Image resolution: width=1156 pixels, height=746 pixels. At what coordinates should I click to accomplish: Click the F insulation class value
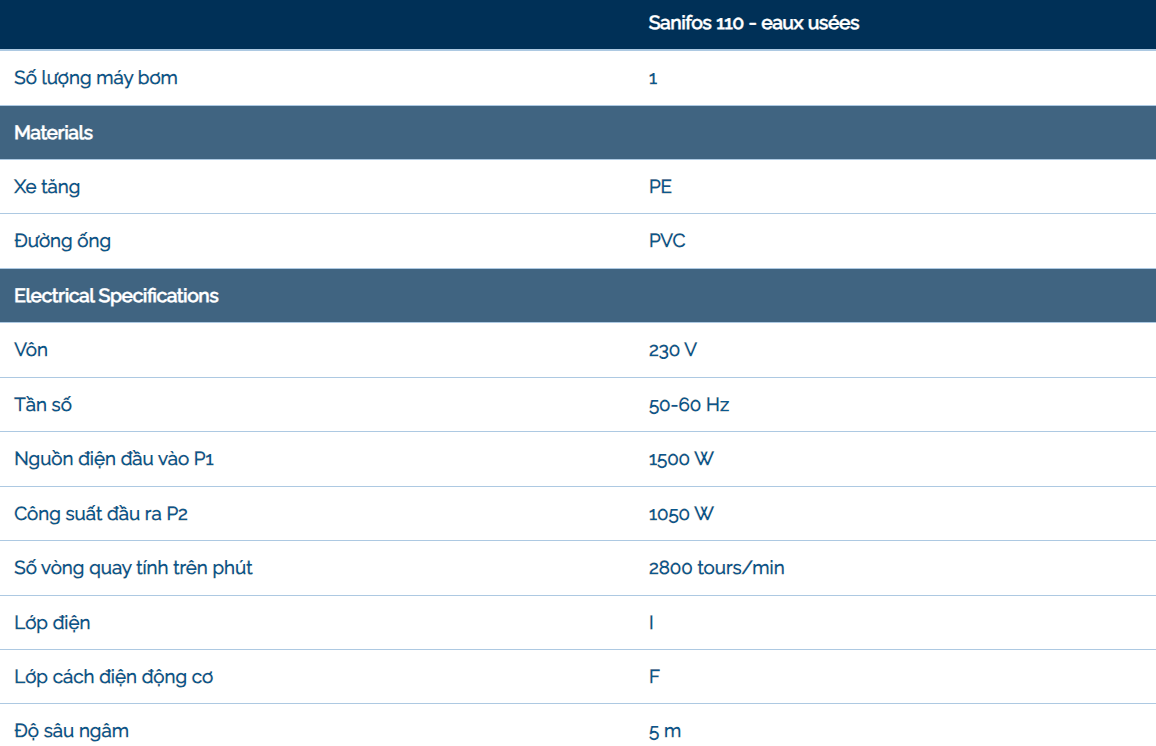(654, 677)
